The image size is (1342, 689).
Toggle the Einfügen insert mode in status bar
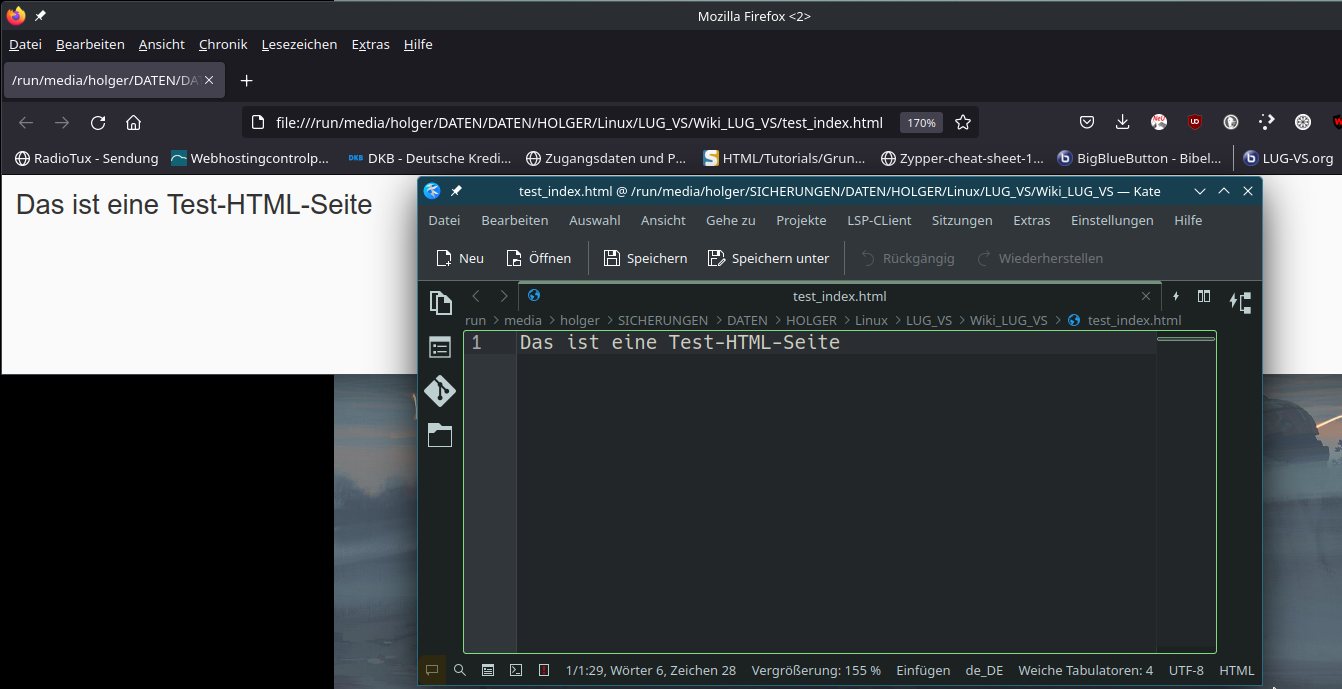click(x=923, y=670)
